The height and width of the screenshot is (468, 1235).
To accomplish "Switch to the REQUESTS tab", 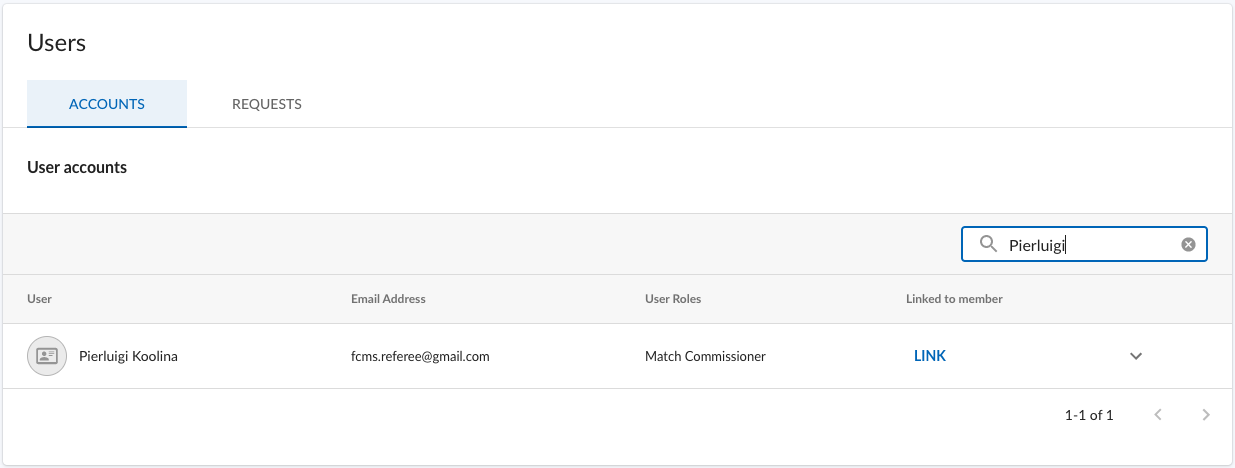I will (267, 104).
